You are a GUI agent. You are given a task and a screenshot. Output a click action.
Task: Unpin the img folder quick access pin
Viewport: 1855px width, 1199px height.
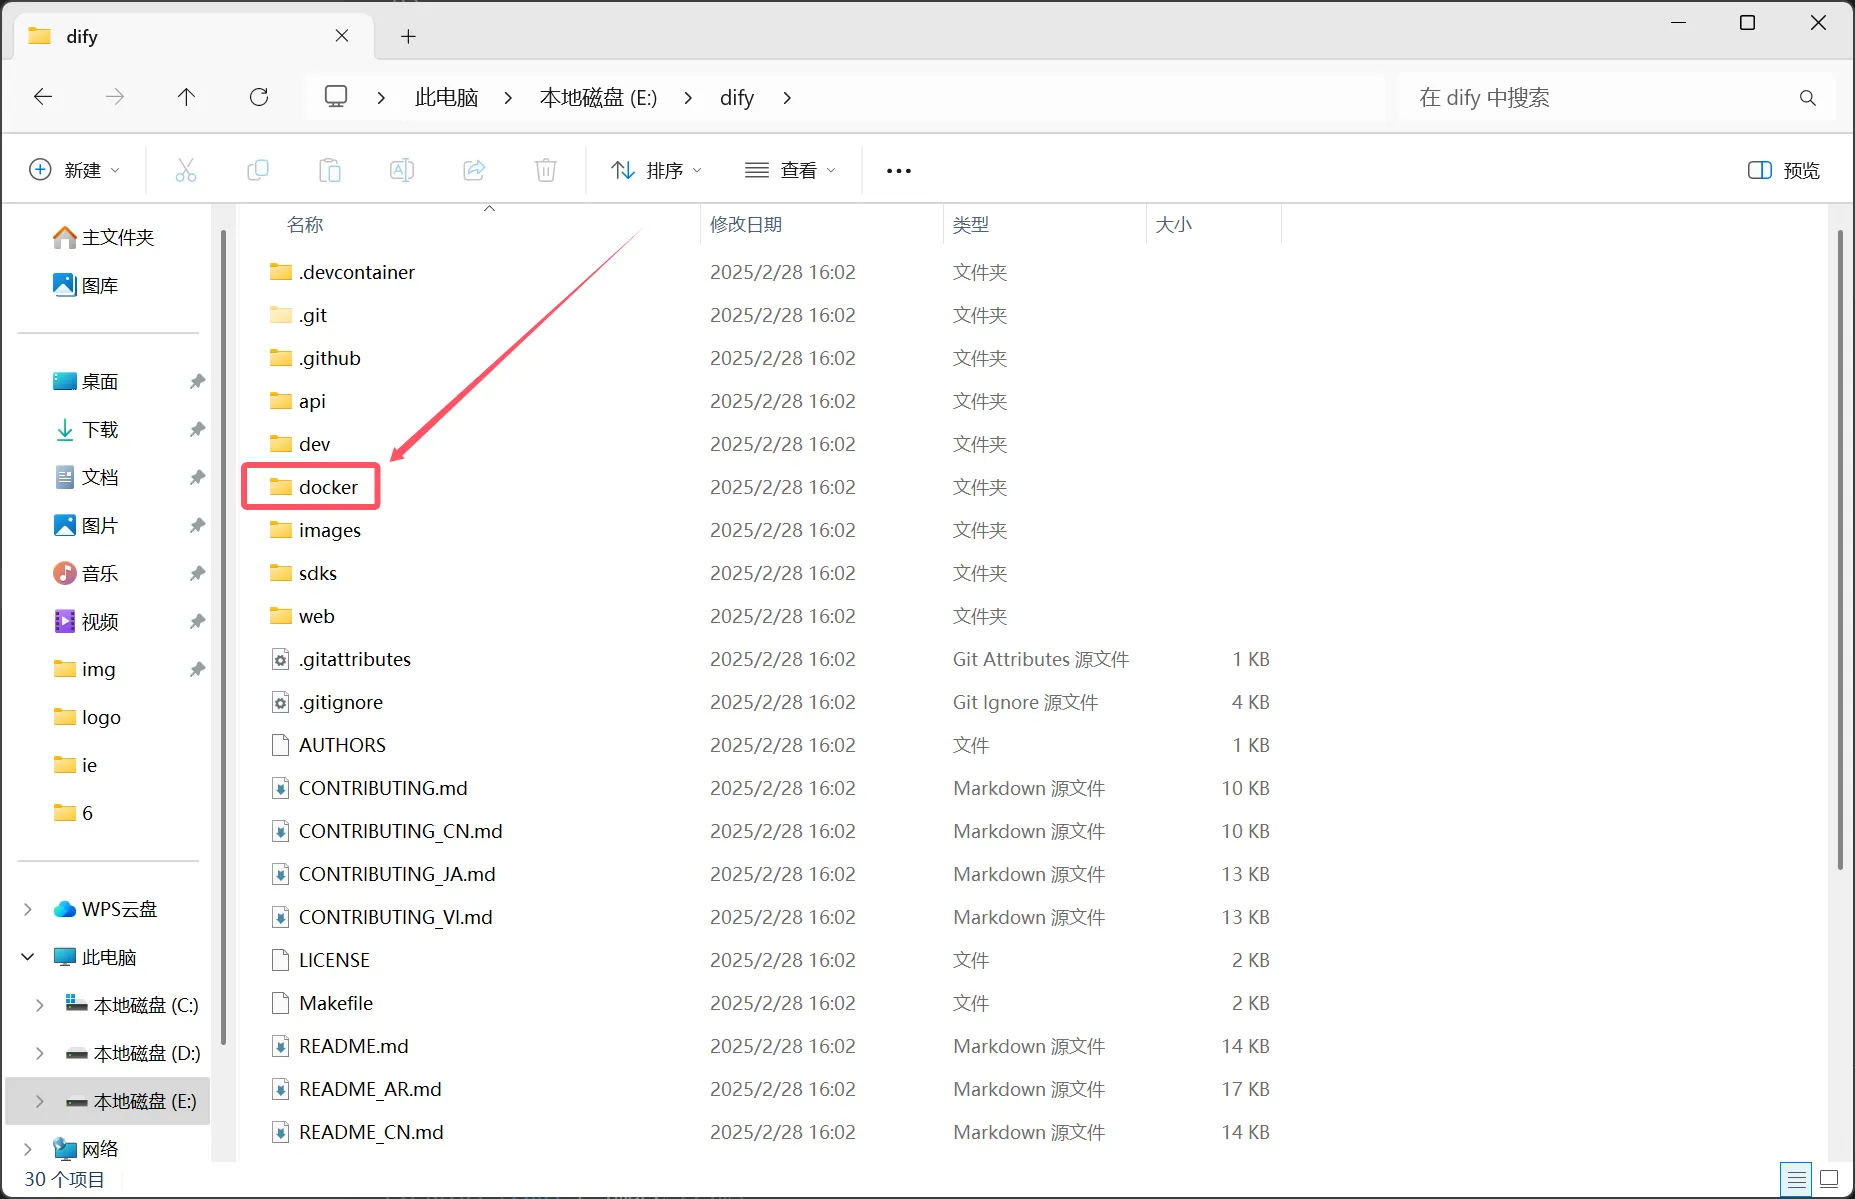[x=197, y=669]
